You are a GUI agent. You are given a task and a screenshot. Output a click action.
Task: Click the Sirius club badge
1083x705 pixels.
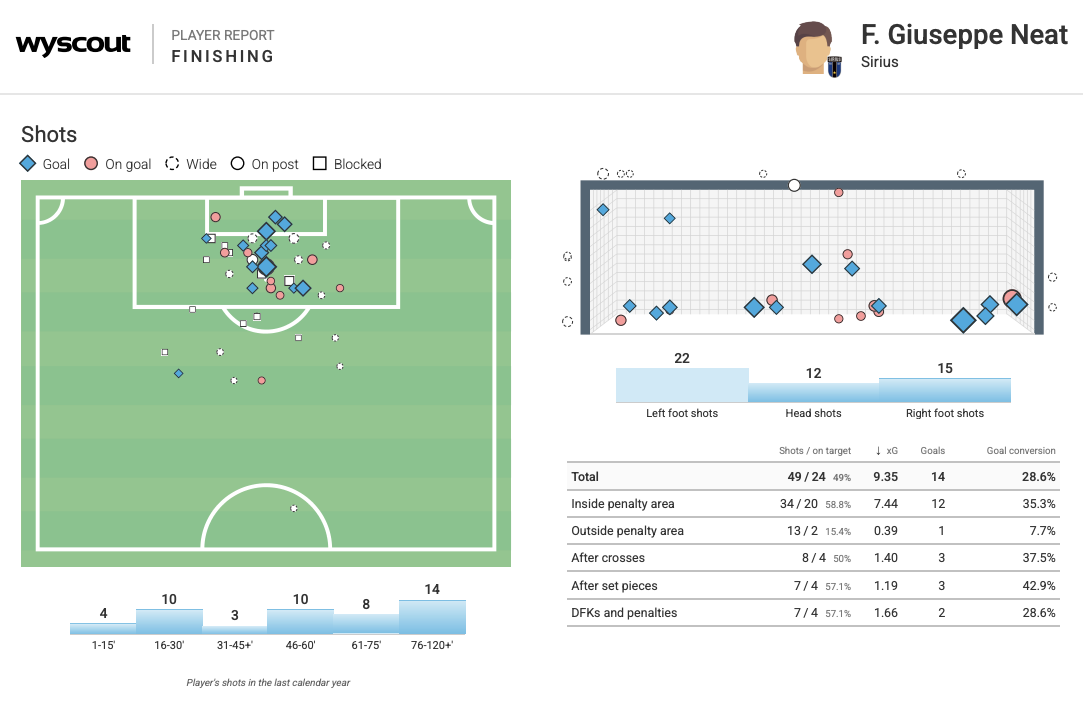(834, 66)
